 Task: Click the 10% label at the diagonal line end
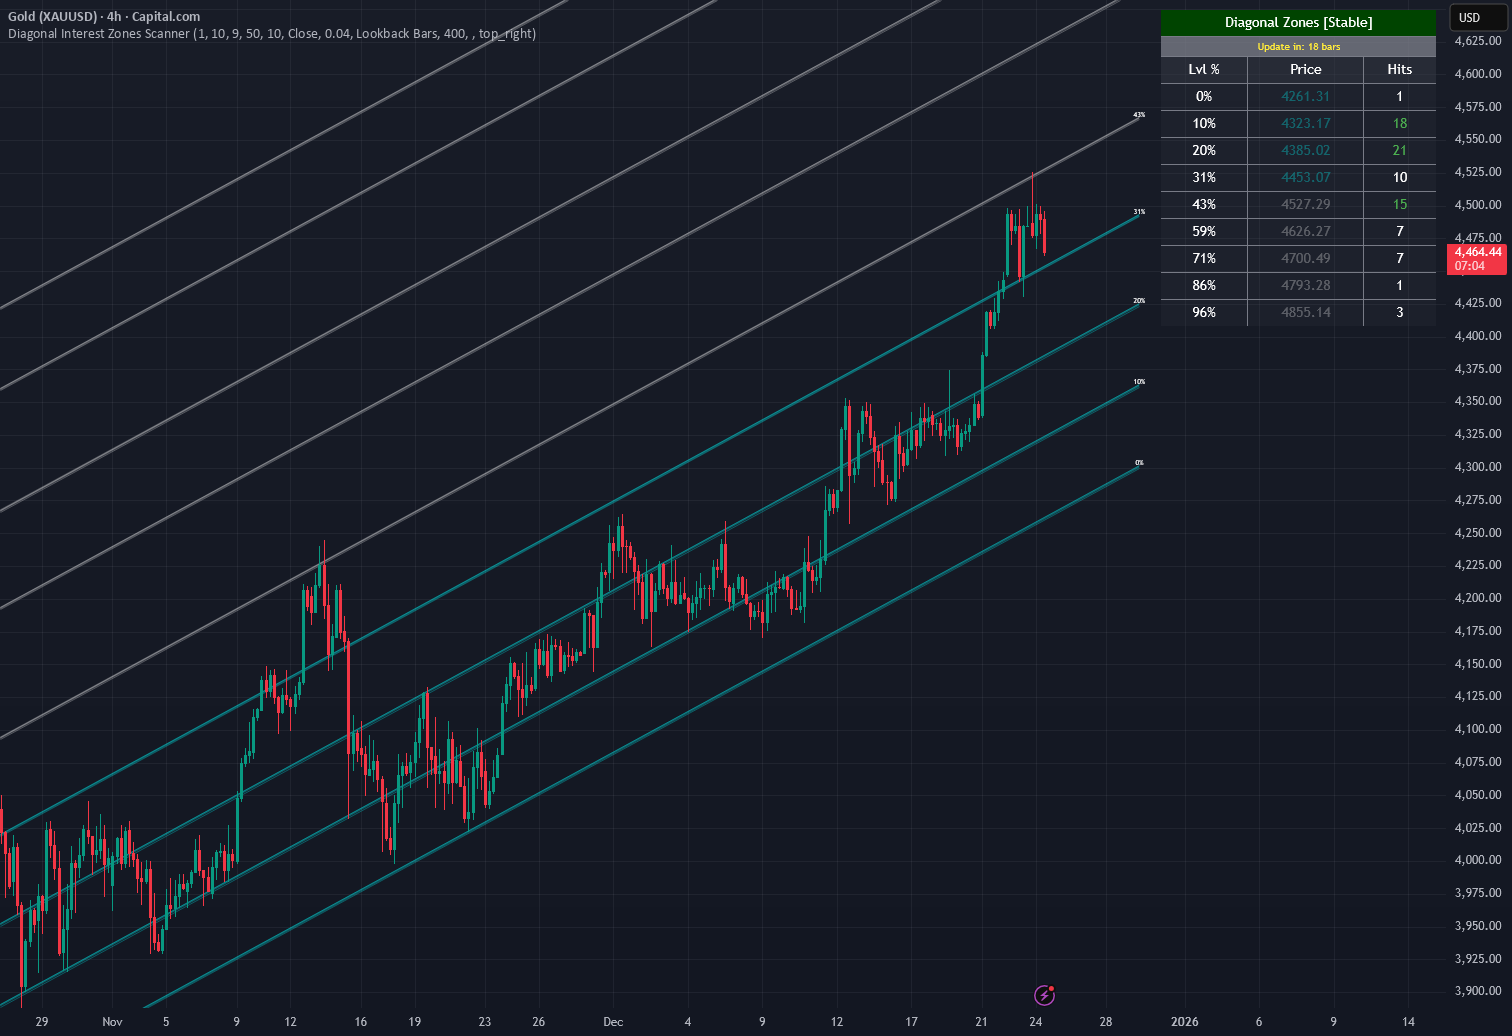(1139, 382)
